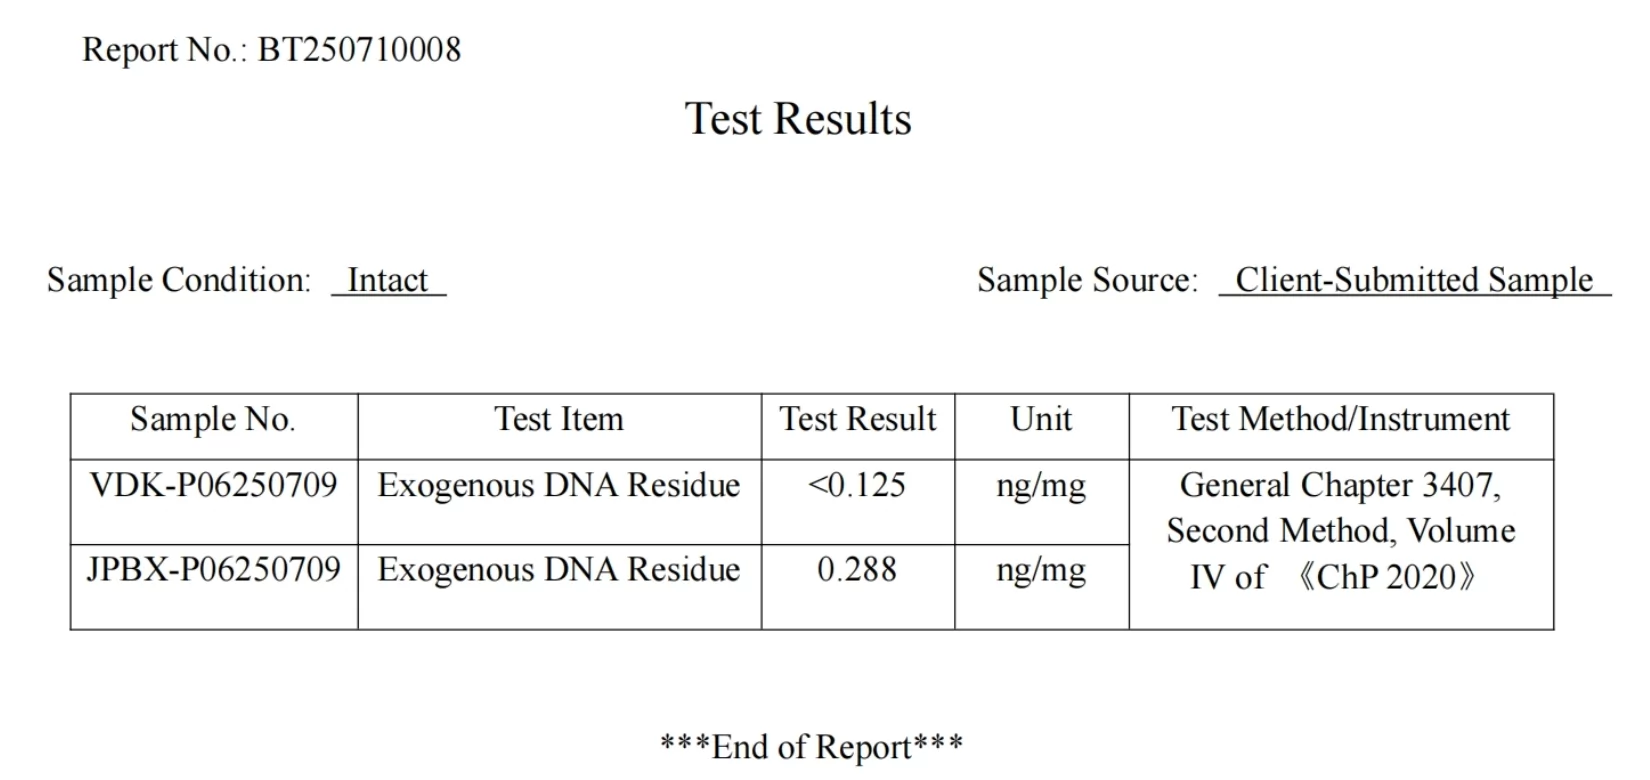Select the <0.125 test result cell
The height and width of the screenshot is (780, 1650).
[857, 486]
